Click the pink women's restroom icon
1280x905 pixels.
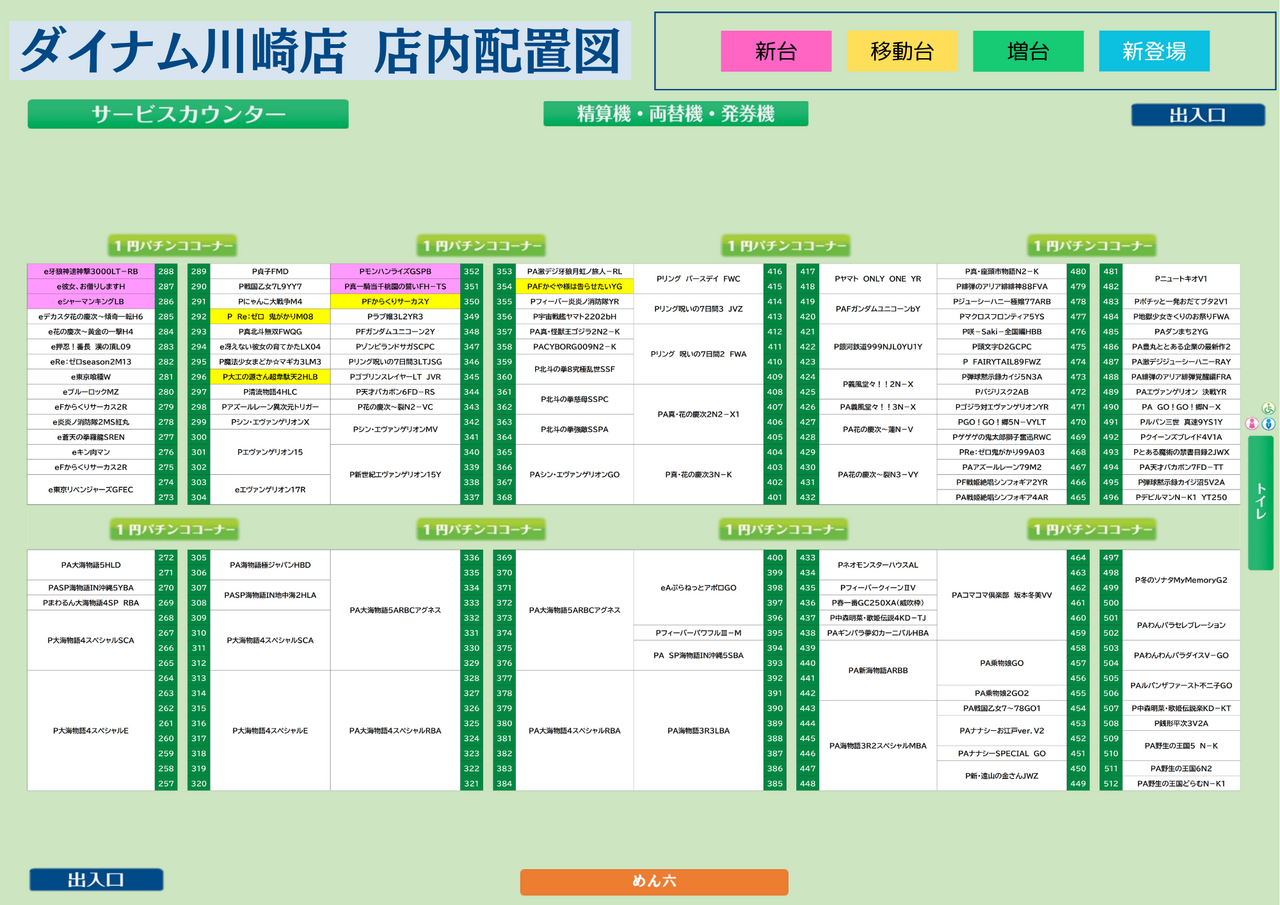coord(1250,424)
